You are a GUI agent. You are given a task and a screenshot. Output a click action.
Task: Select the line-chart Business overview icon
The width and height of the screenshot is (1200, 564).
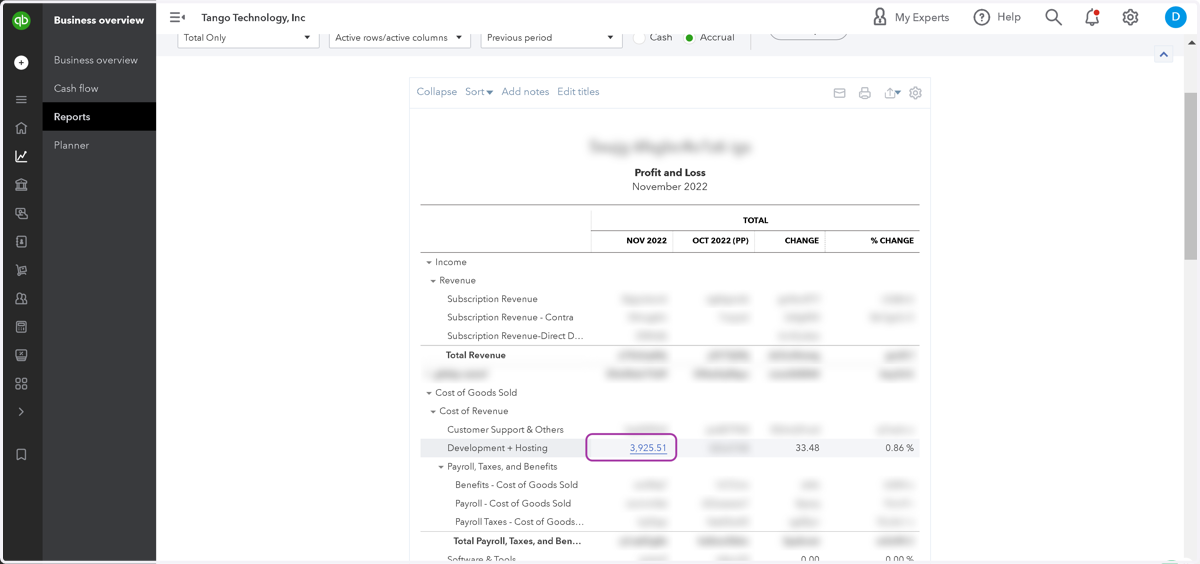click(x=21, y=156)
